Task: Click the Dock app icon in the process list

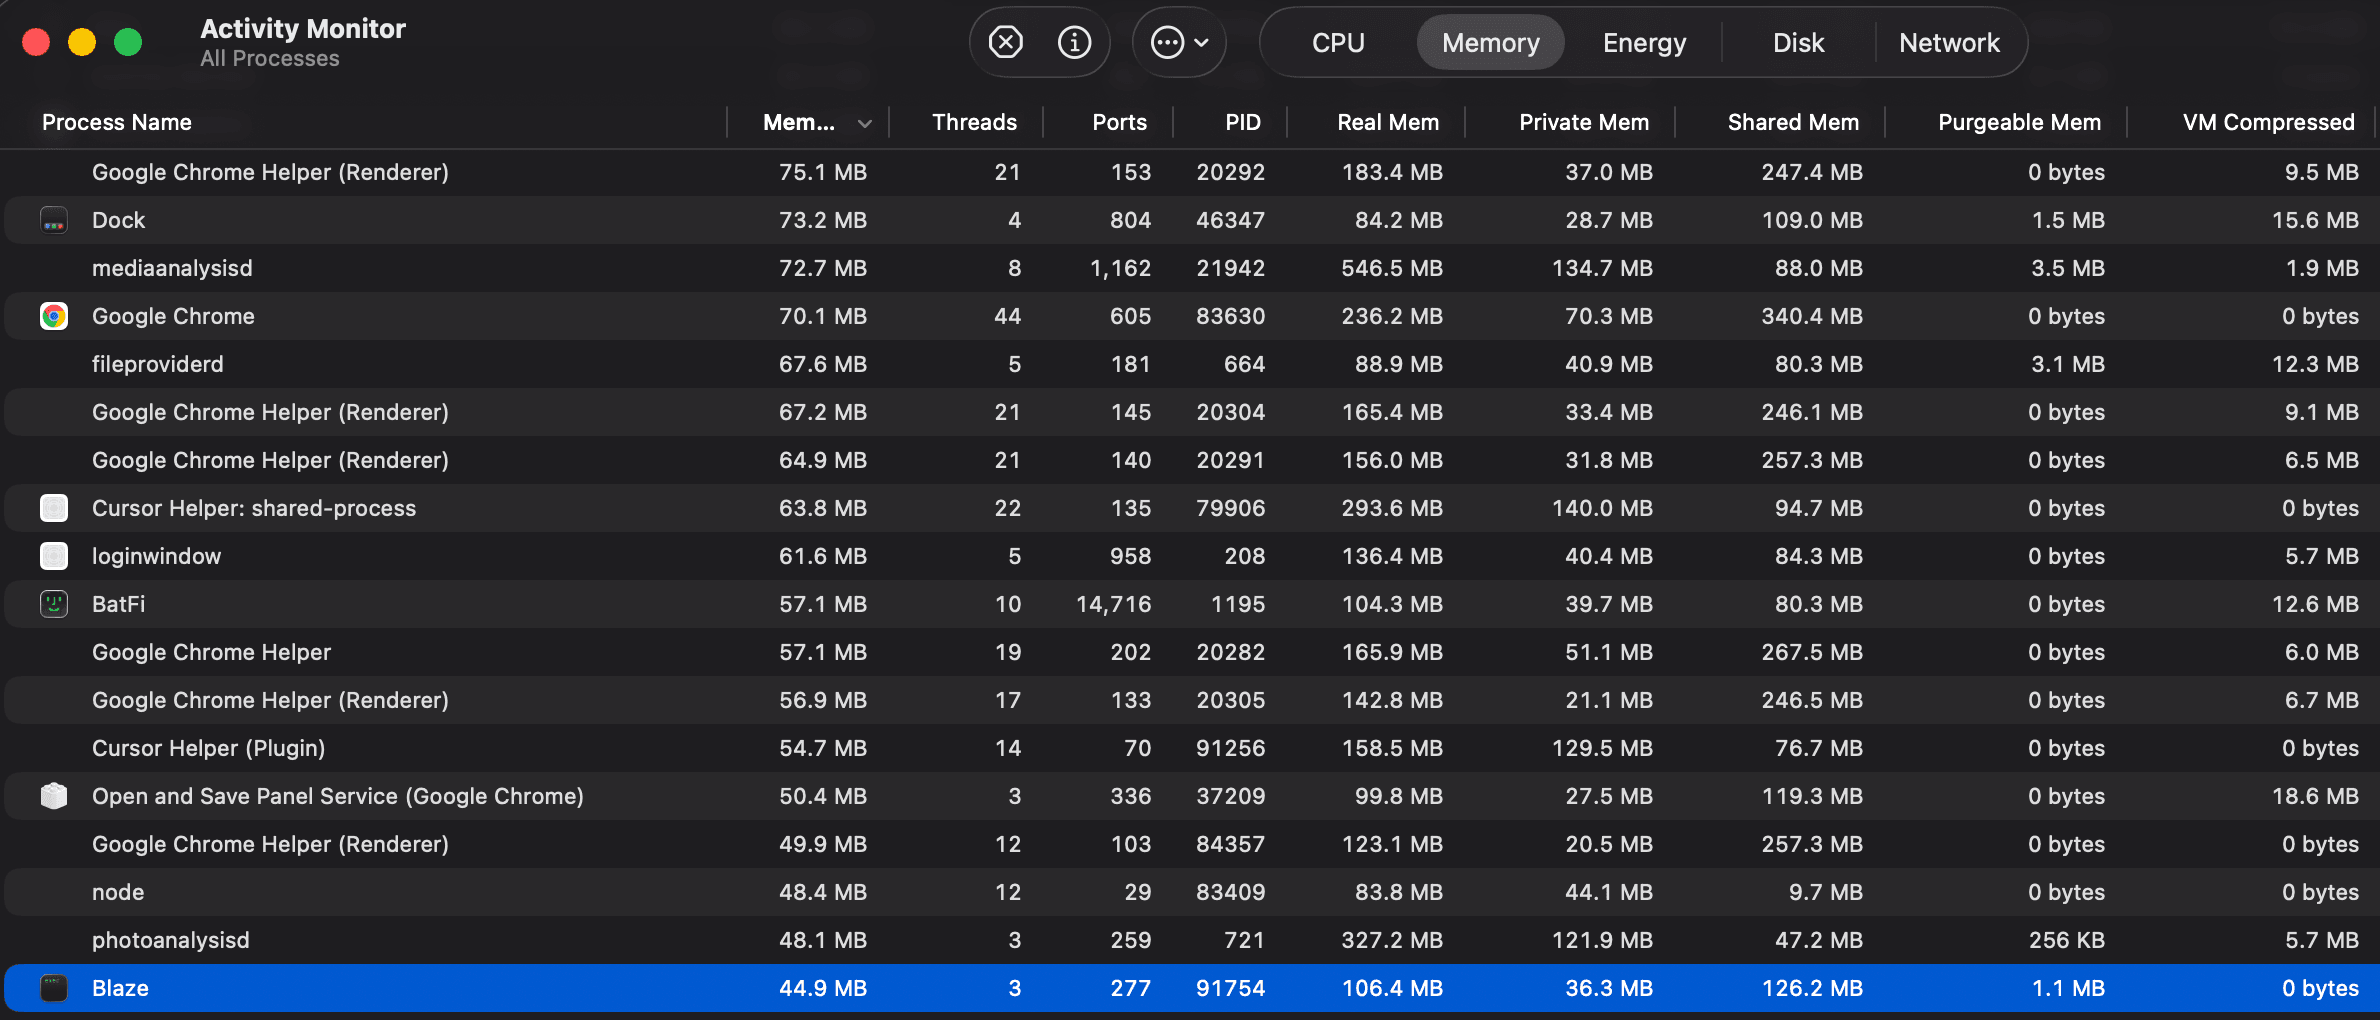Action: (x=54, y=220)
